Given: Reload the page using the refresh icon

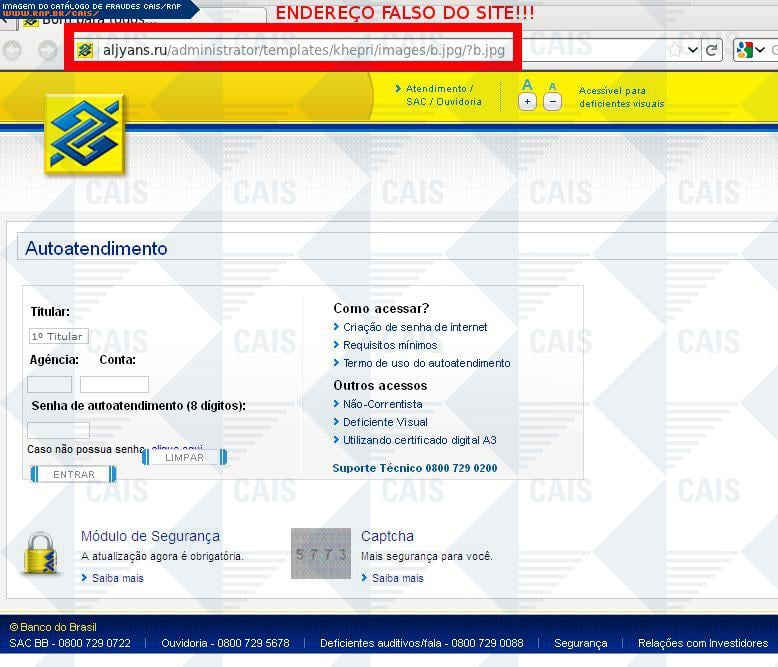Looking at the screenshot, I should [712, 50].
